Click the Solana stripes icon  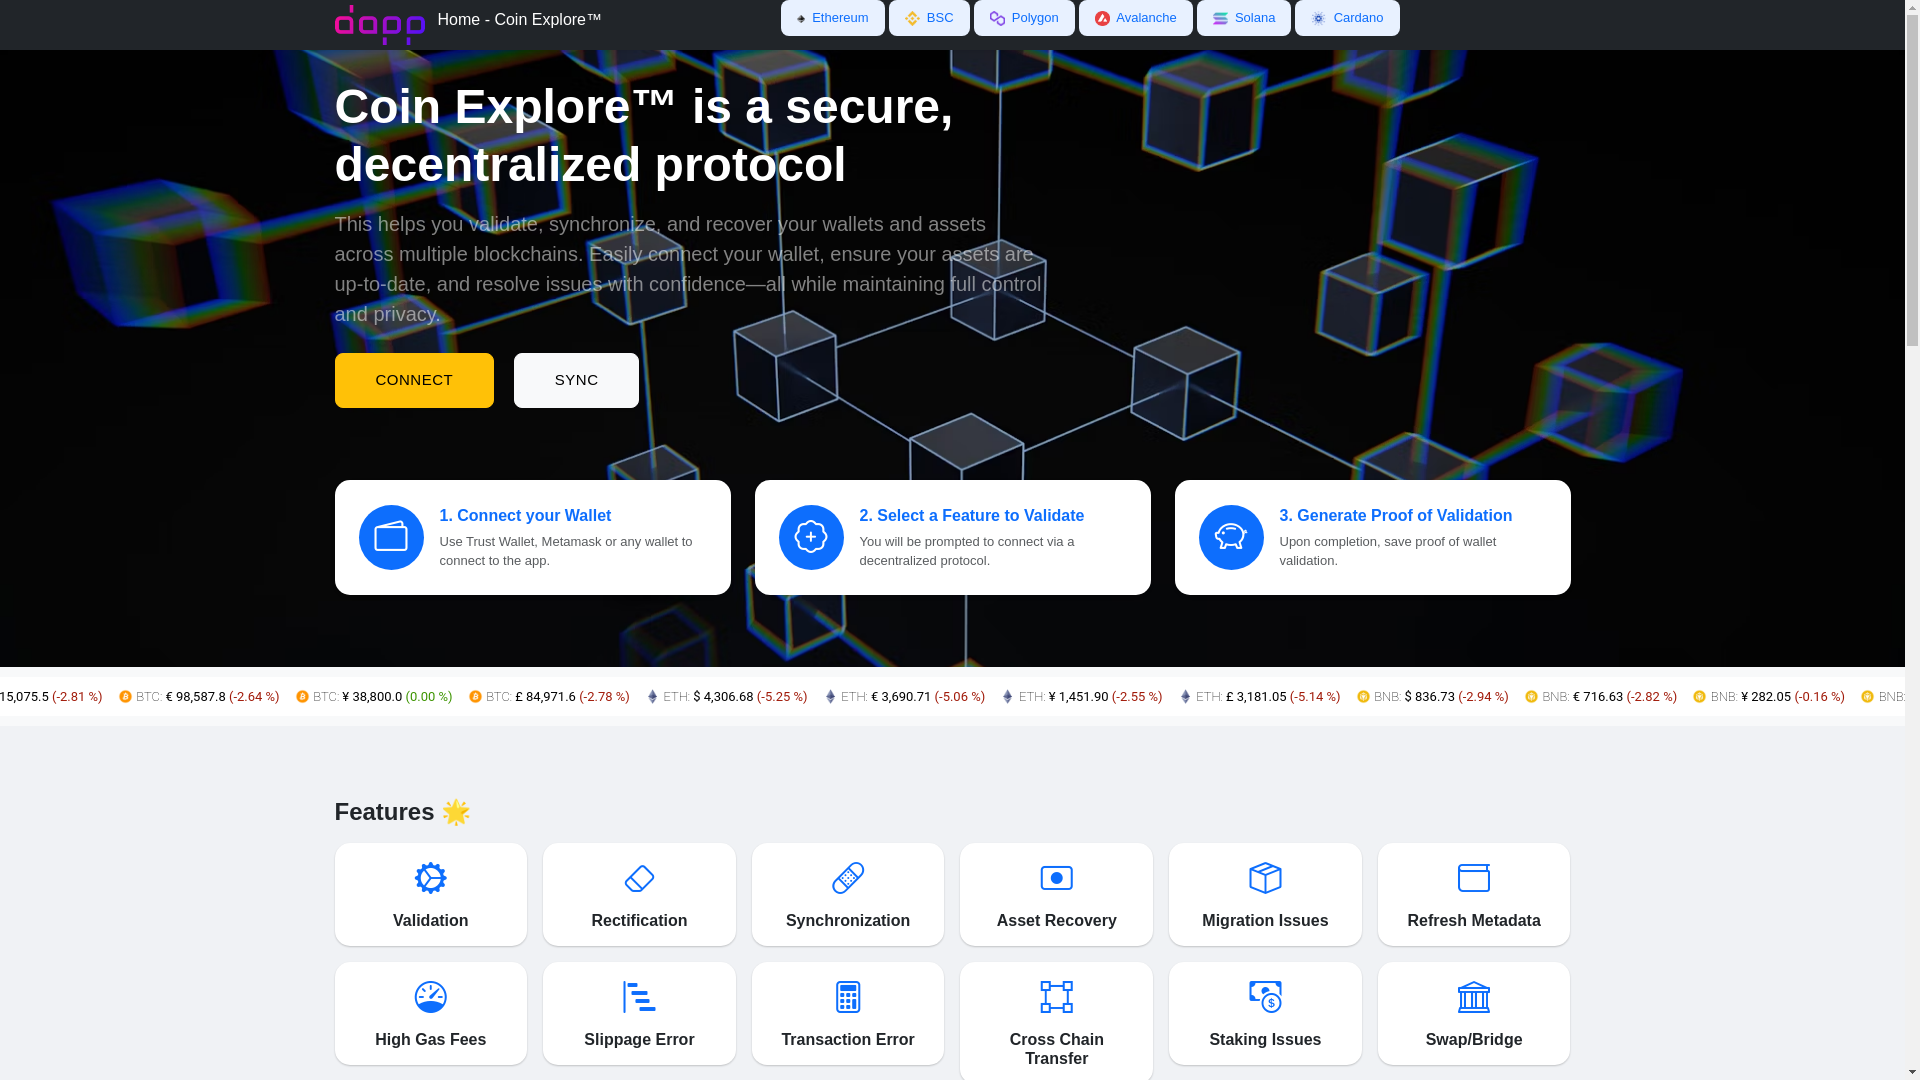[1220, 18]
